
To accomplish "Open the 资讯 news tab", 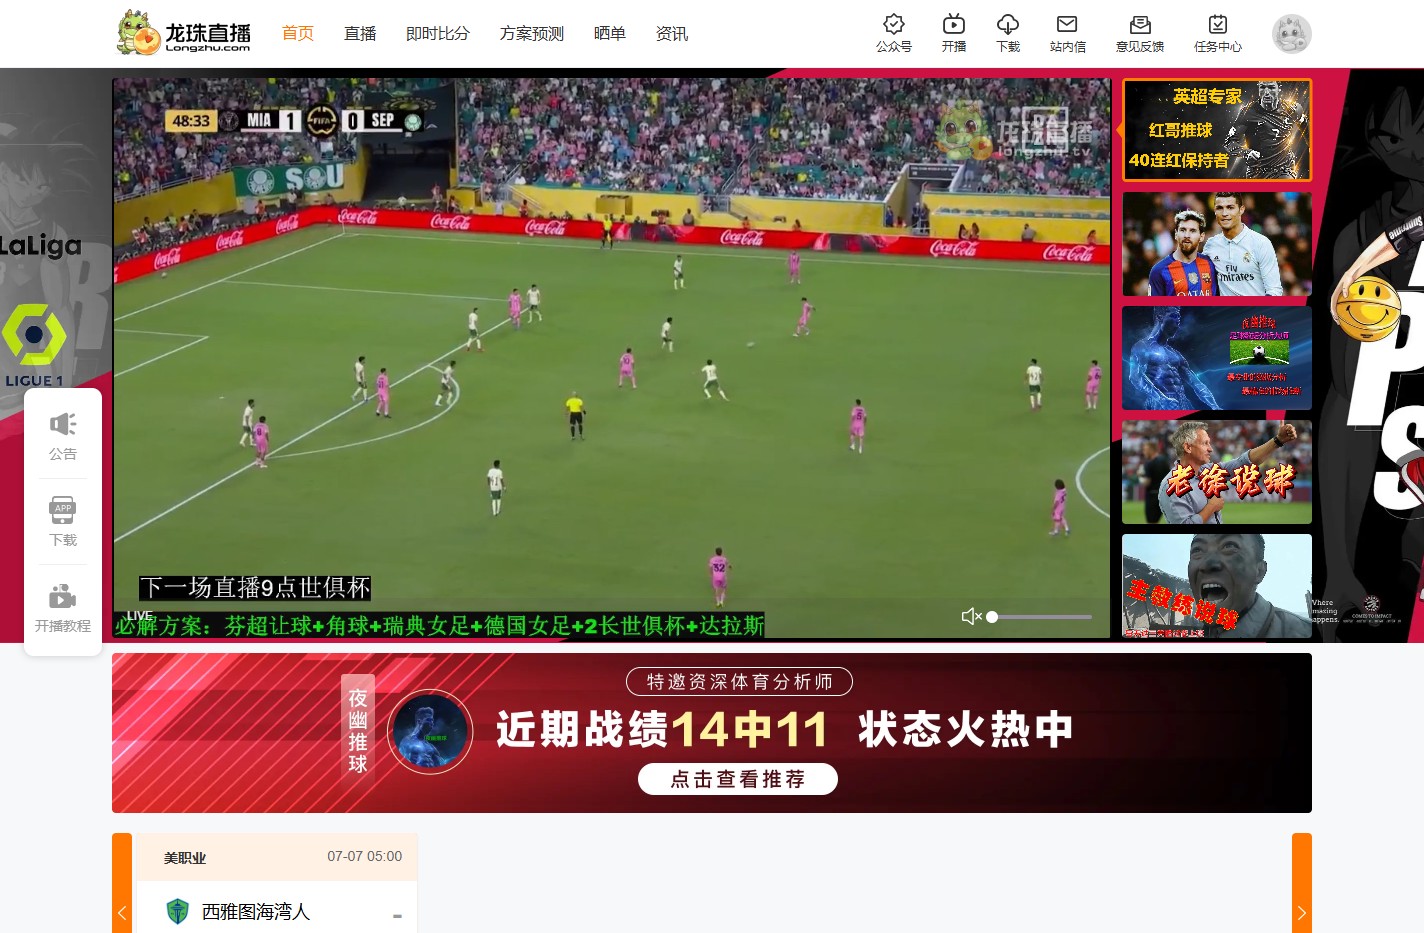I will coord(672,33).
